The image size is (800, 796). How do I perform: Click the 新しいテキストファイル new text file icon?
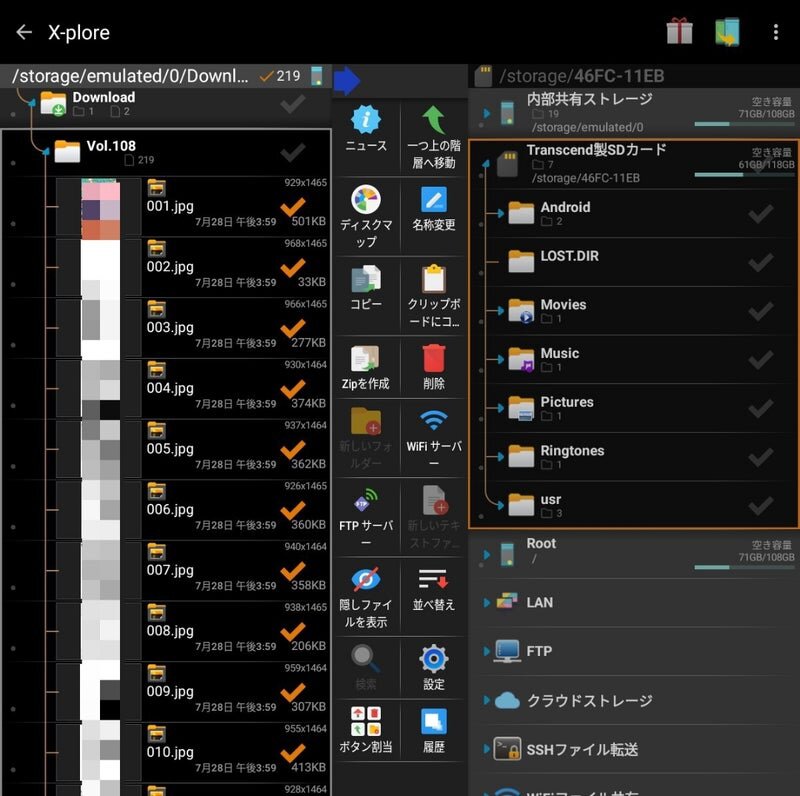(x=435, y=500)
